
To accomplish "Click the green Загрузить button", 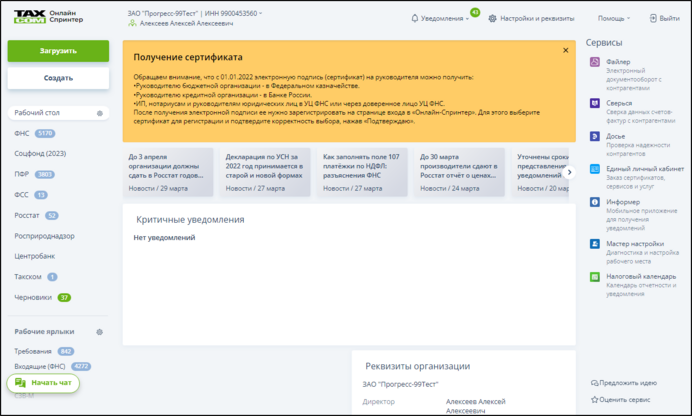I will 58,50.
